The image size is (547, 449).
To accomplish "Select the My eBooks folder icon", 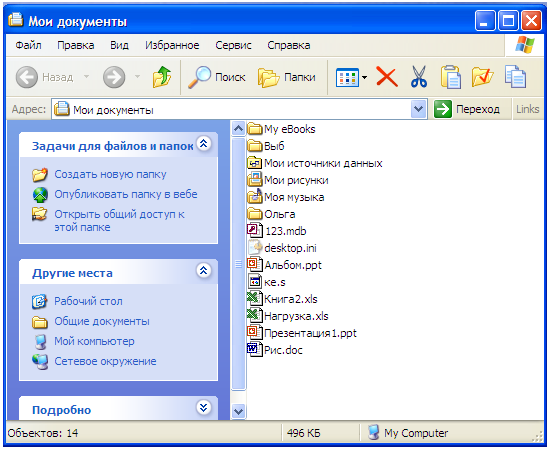I will coord(255,129).
